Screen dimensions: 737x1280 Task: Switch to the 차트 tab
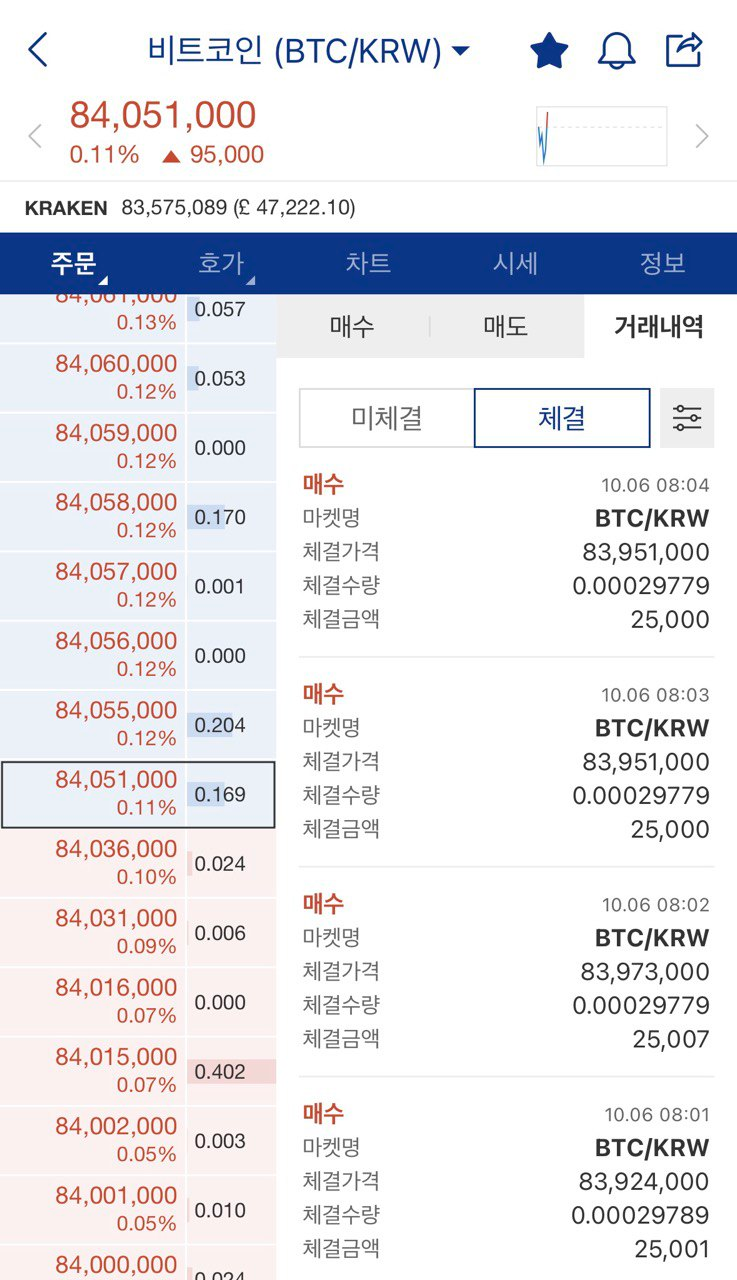[368, 263]
